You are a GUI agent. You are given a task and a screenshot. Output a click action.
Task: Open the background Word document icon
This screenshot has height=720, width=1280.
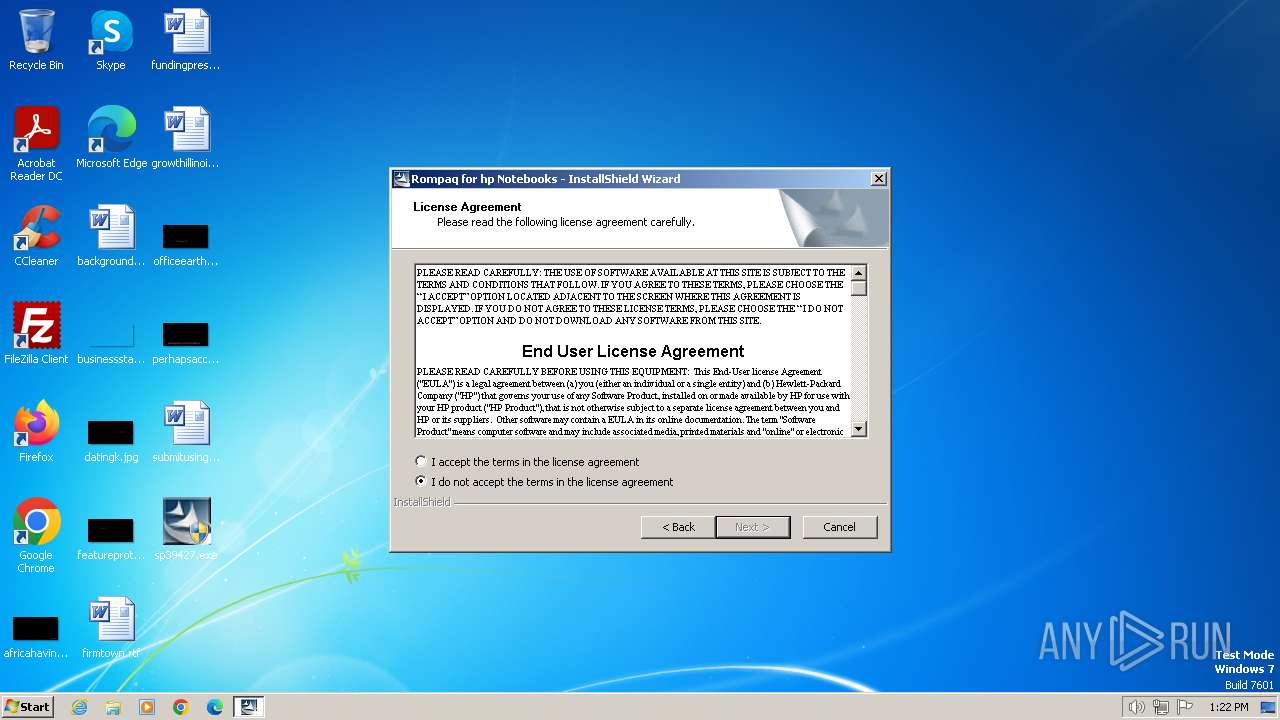111,235
